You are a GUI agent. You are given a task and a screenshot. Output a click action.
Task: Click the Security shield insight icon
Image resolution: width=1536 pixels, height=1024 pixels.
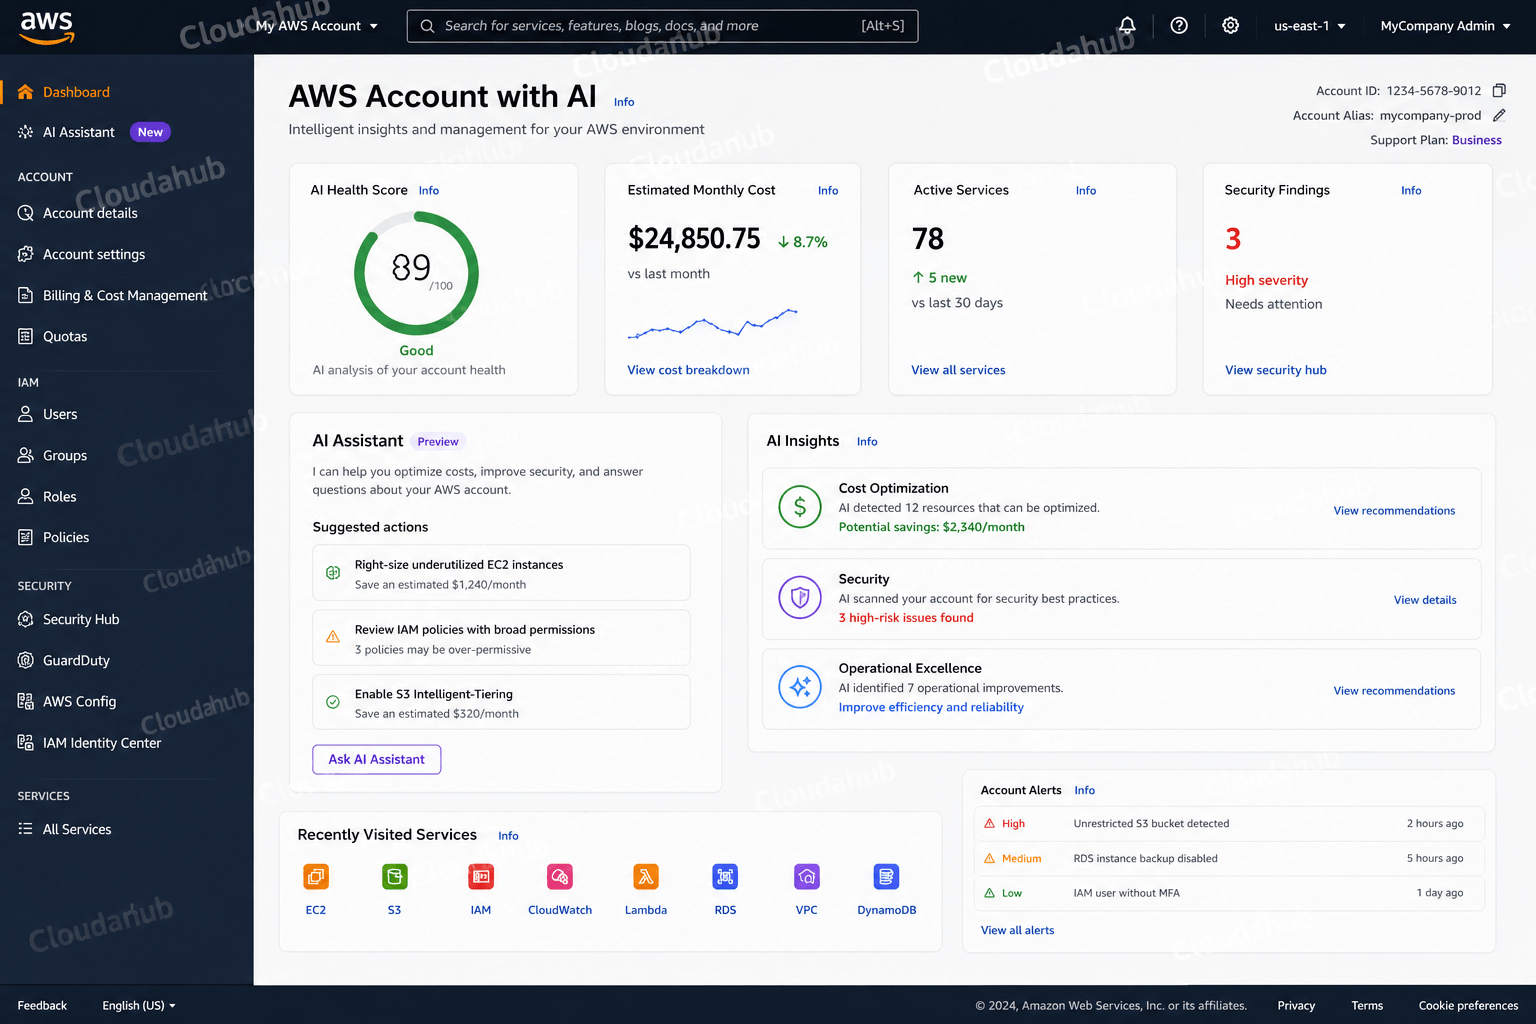(800, 598)
